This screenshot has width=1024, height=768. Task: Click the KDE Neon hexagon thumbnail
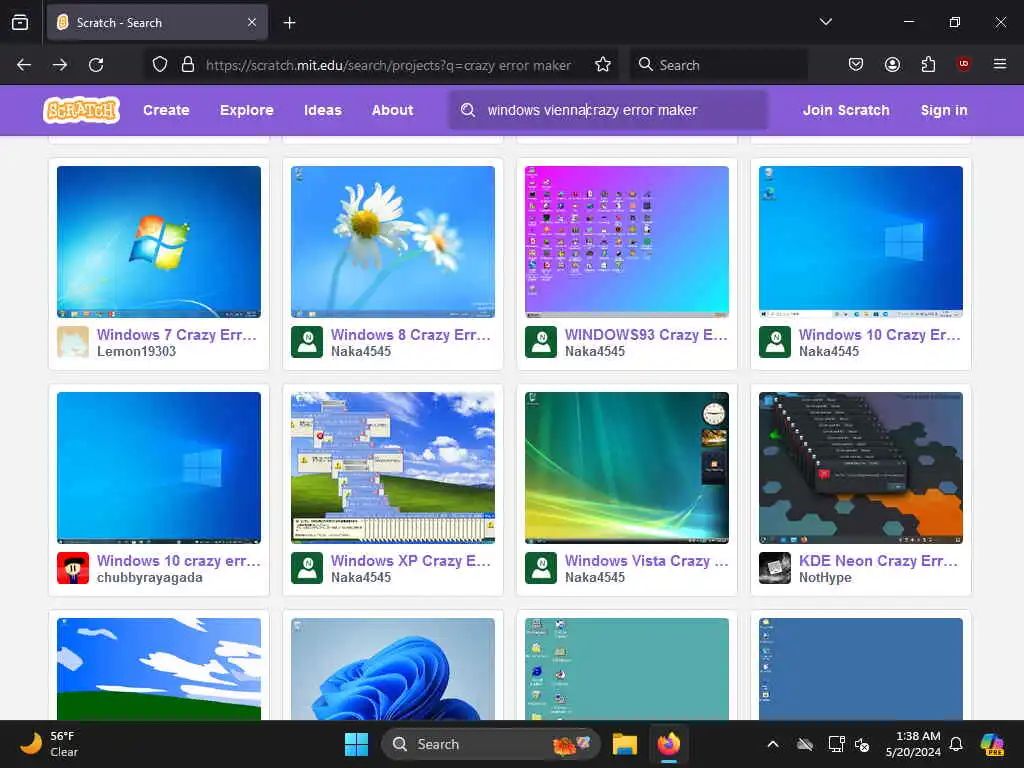[x=861, y=468]
